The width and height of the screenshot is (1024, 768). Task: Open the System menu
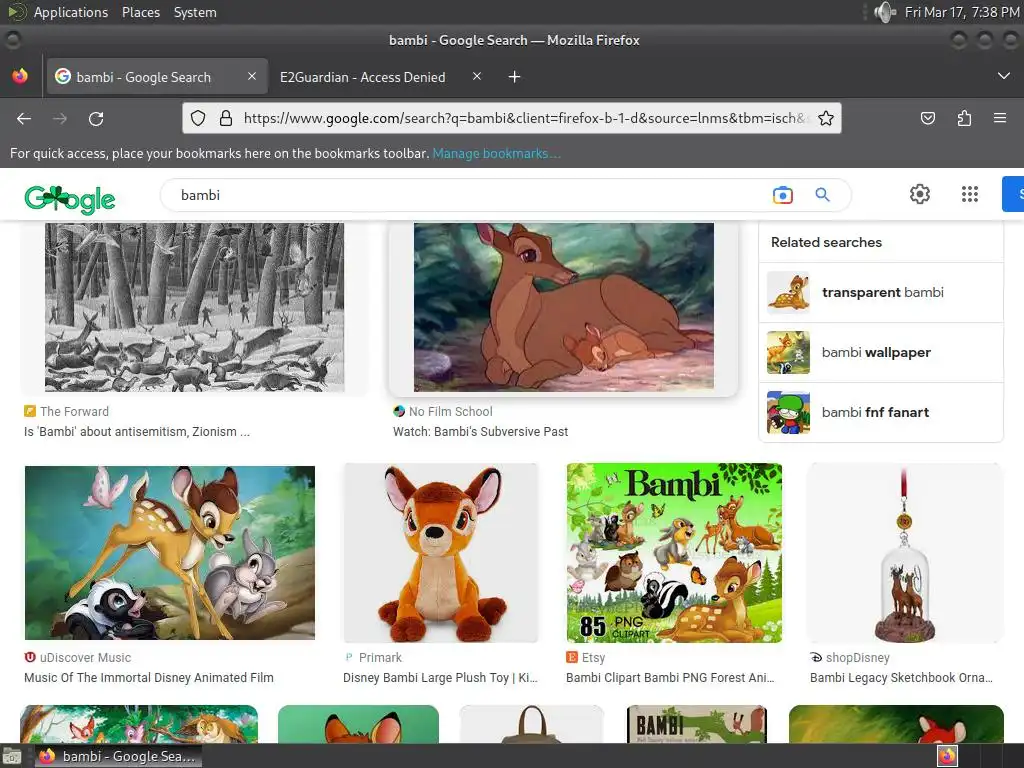(x=195, y=12)
